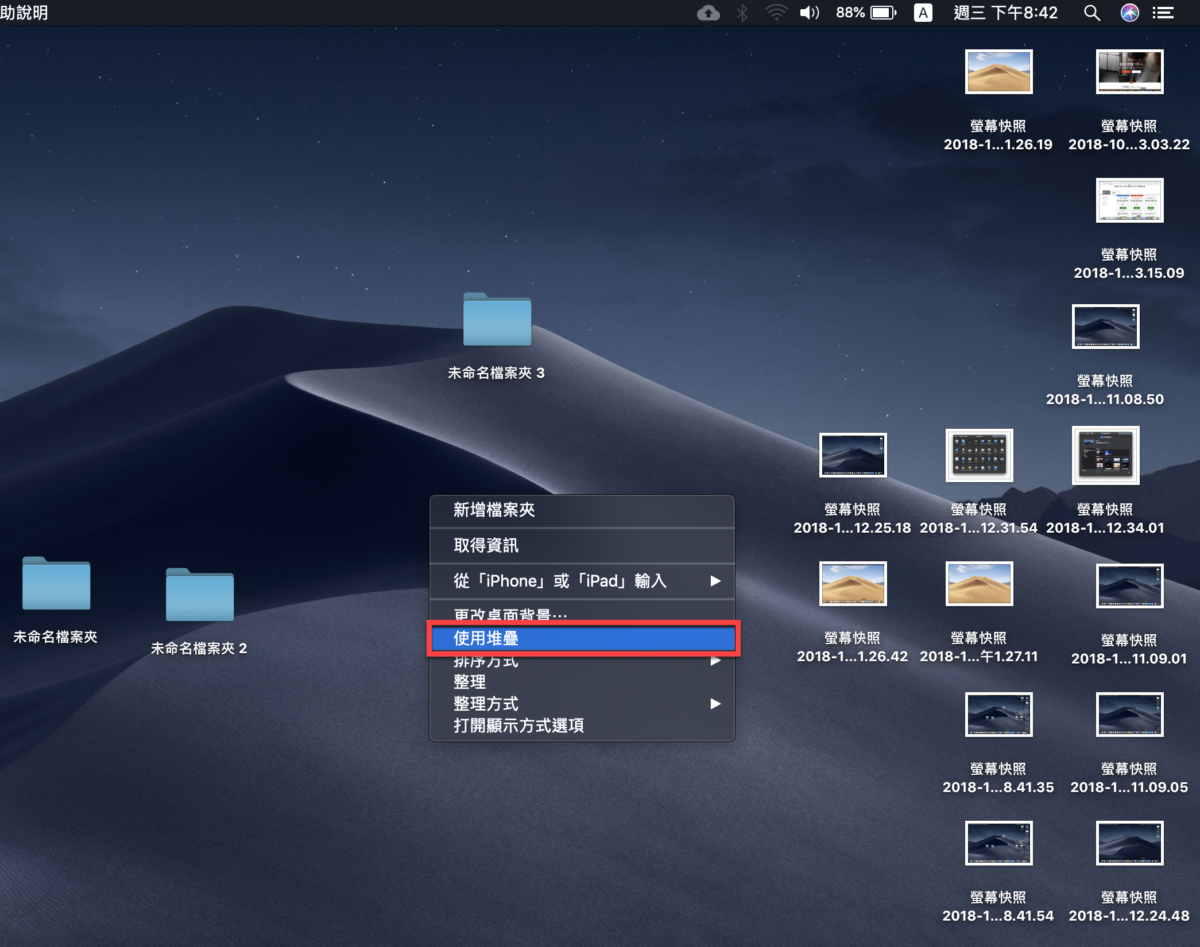The width and height of the screenshot is (1200, 947).
Task: Click the 88% battery status
Action: pos(866,13)
